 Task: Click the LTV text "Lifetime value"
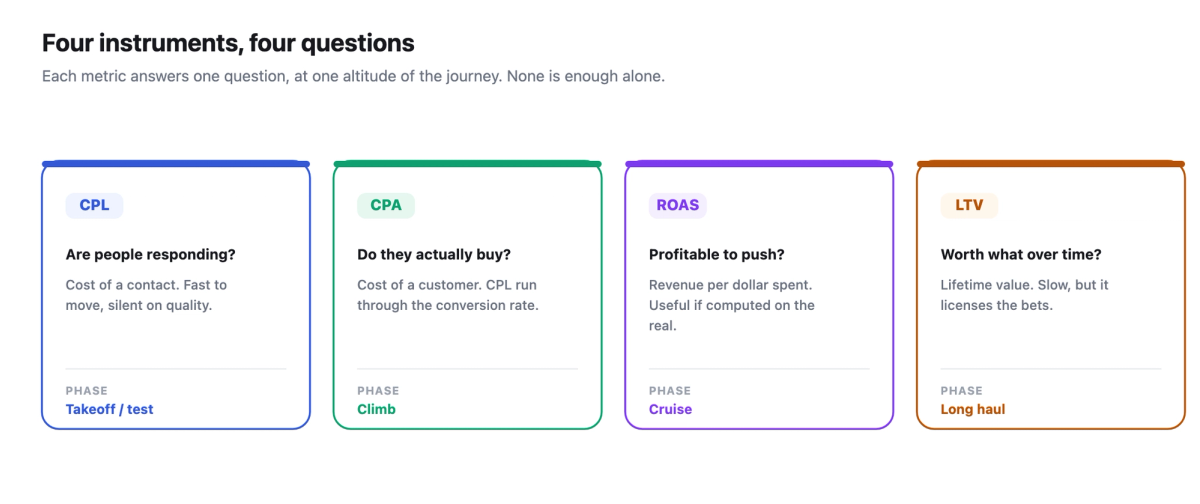(x=986, y=285)
